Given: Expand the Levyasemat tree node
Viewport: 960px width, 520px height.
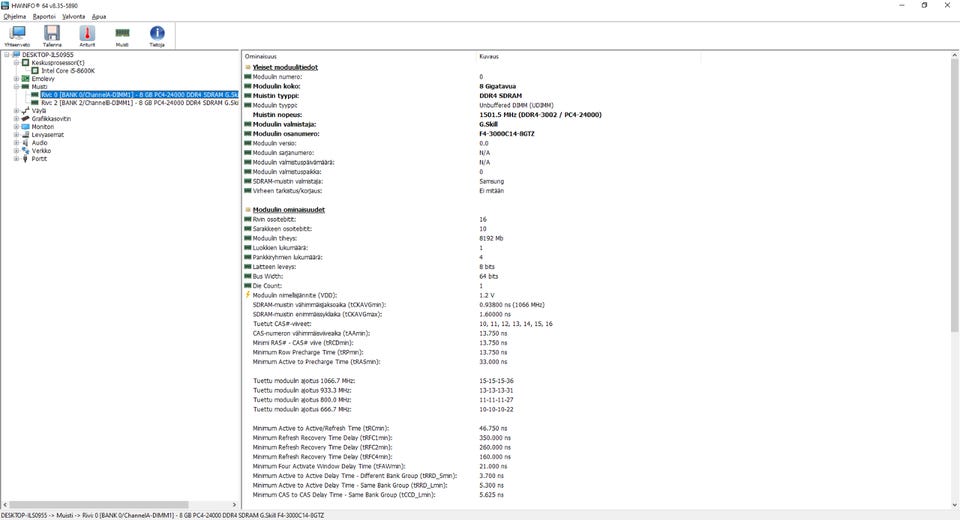Looking at the screenshot, I should [17, 135].
